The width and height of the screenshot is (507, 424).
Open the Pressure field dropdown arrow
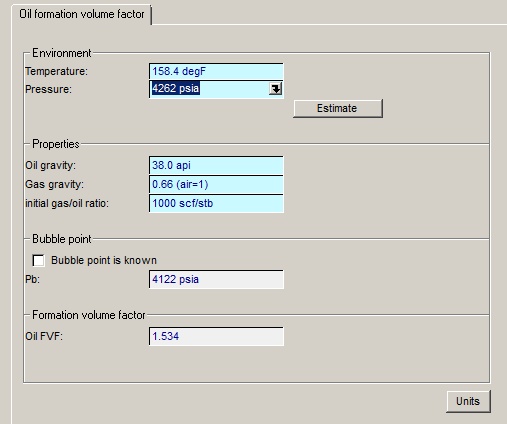click(x=275, y=89)
